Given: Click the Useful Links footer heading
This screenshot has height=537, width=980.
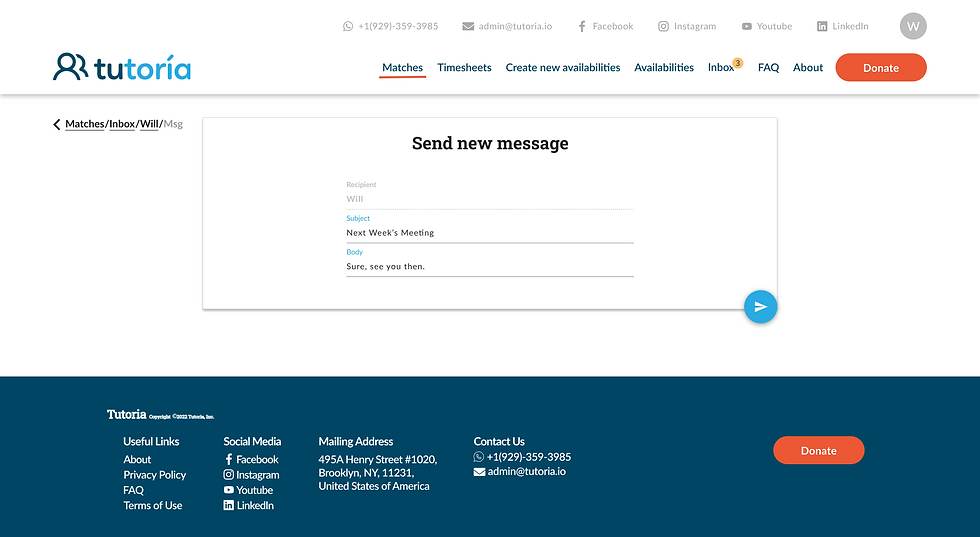Looking at the screenshot, I should pyautogui.click(x=151, y=441).
